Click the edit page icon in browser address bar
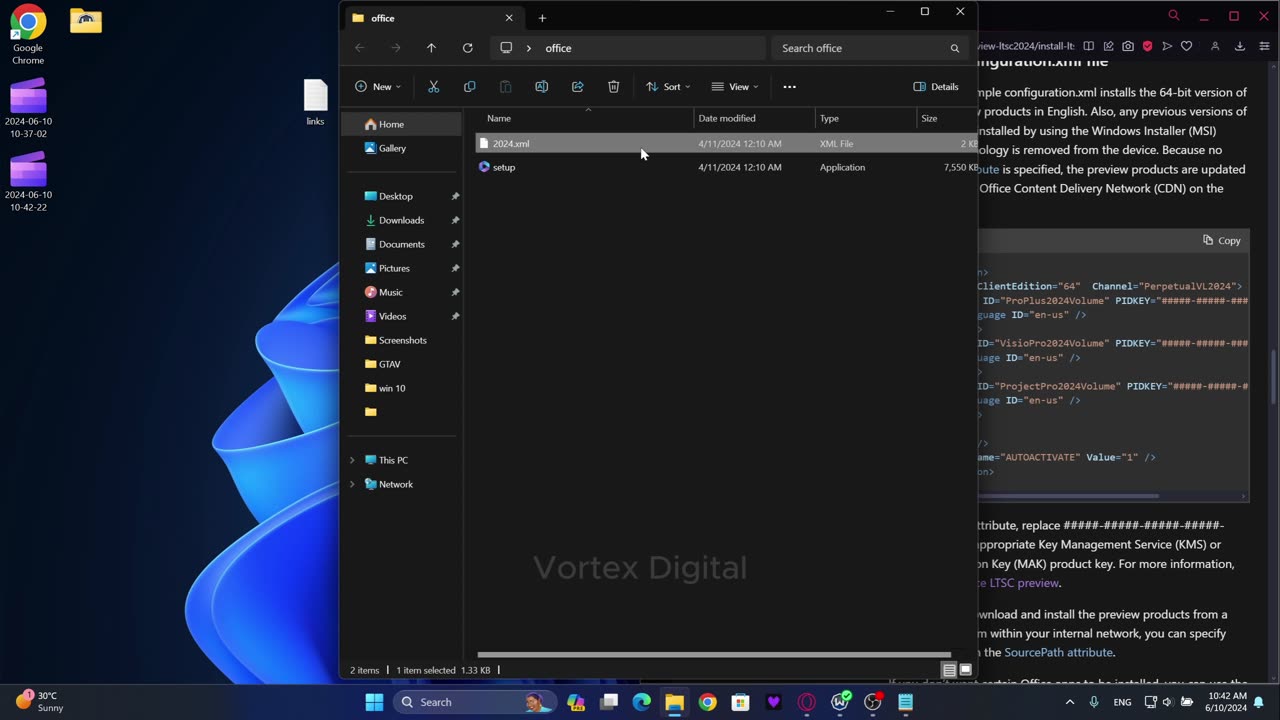Image resolution: width=1280 pixels, height=720 pixels. click(1108, 46)
